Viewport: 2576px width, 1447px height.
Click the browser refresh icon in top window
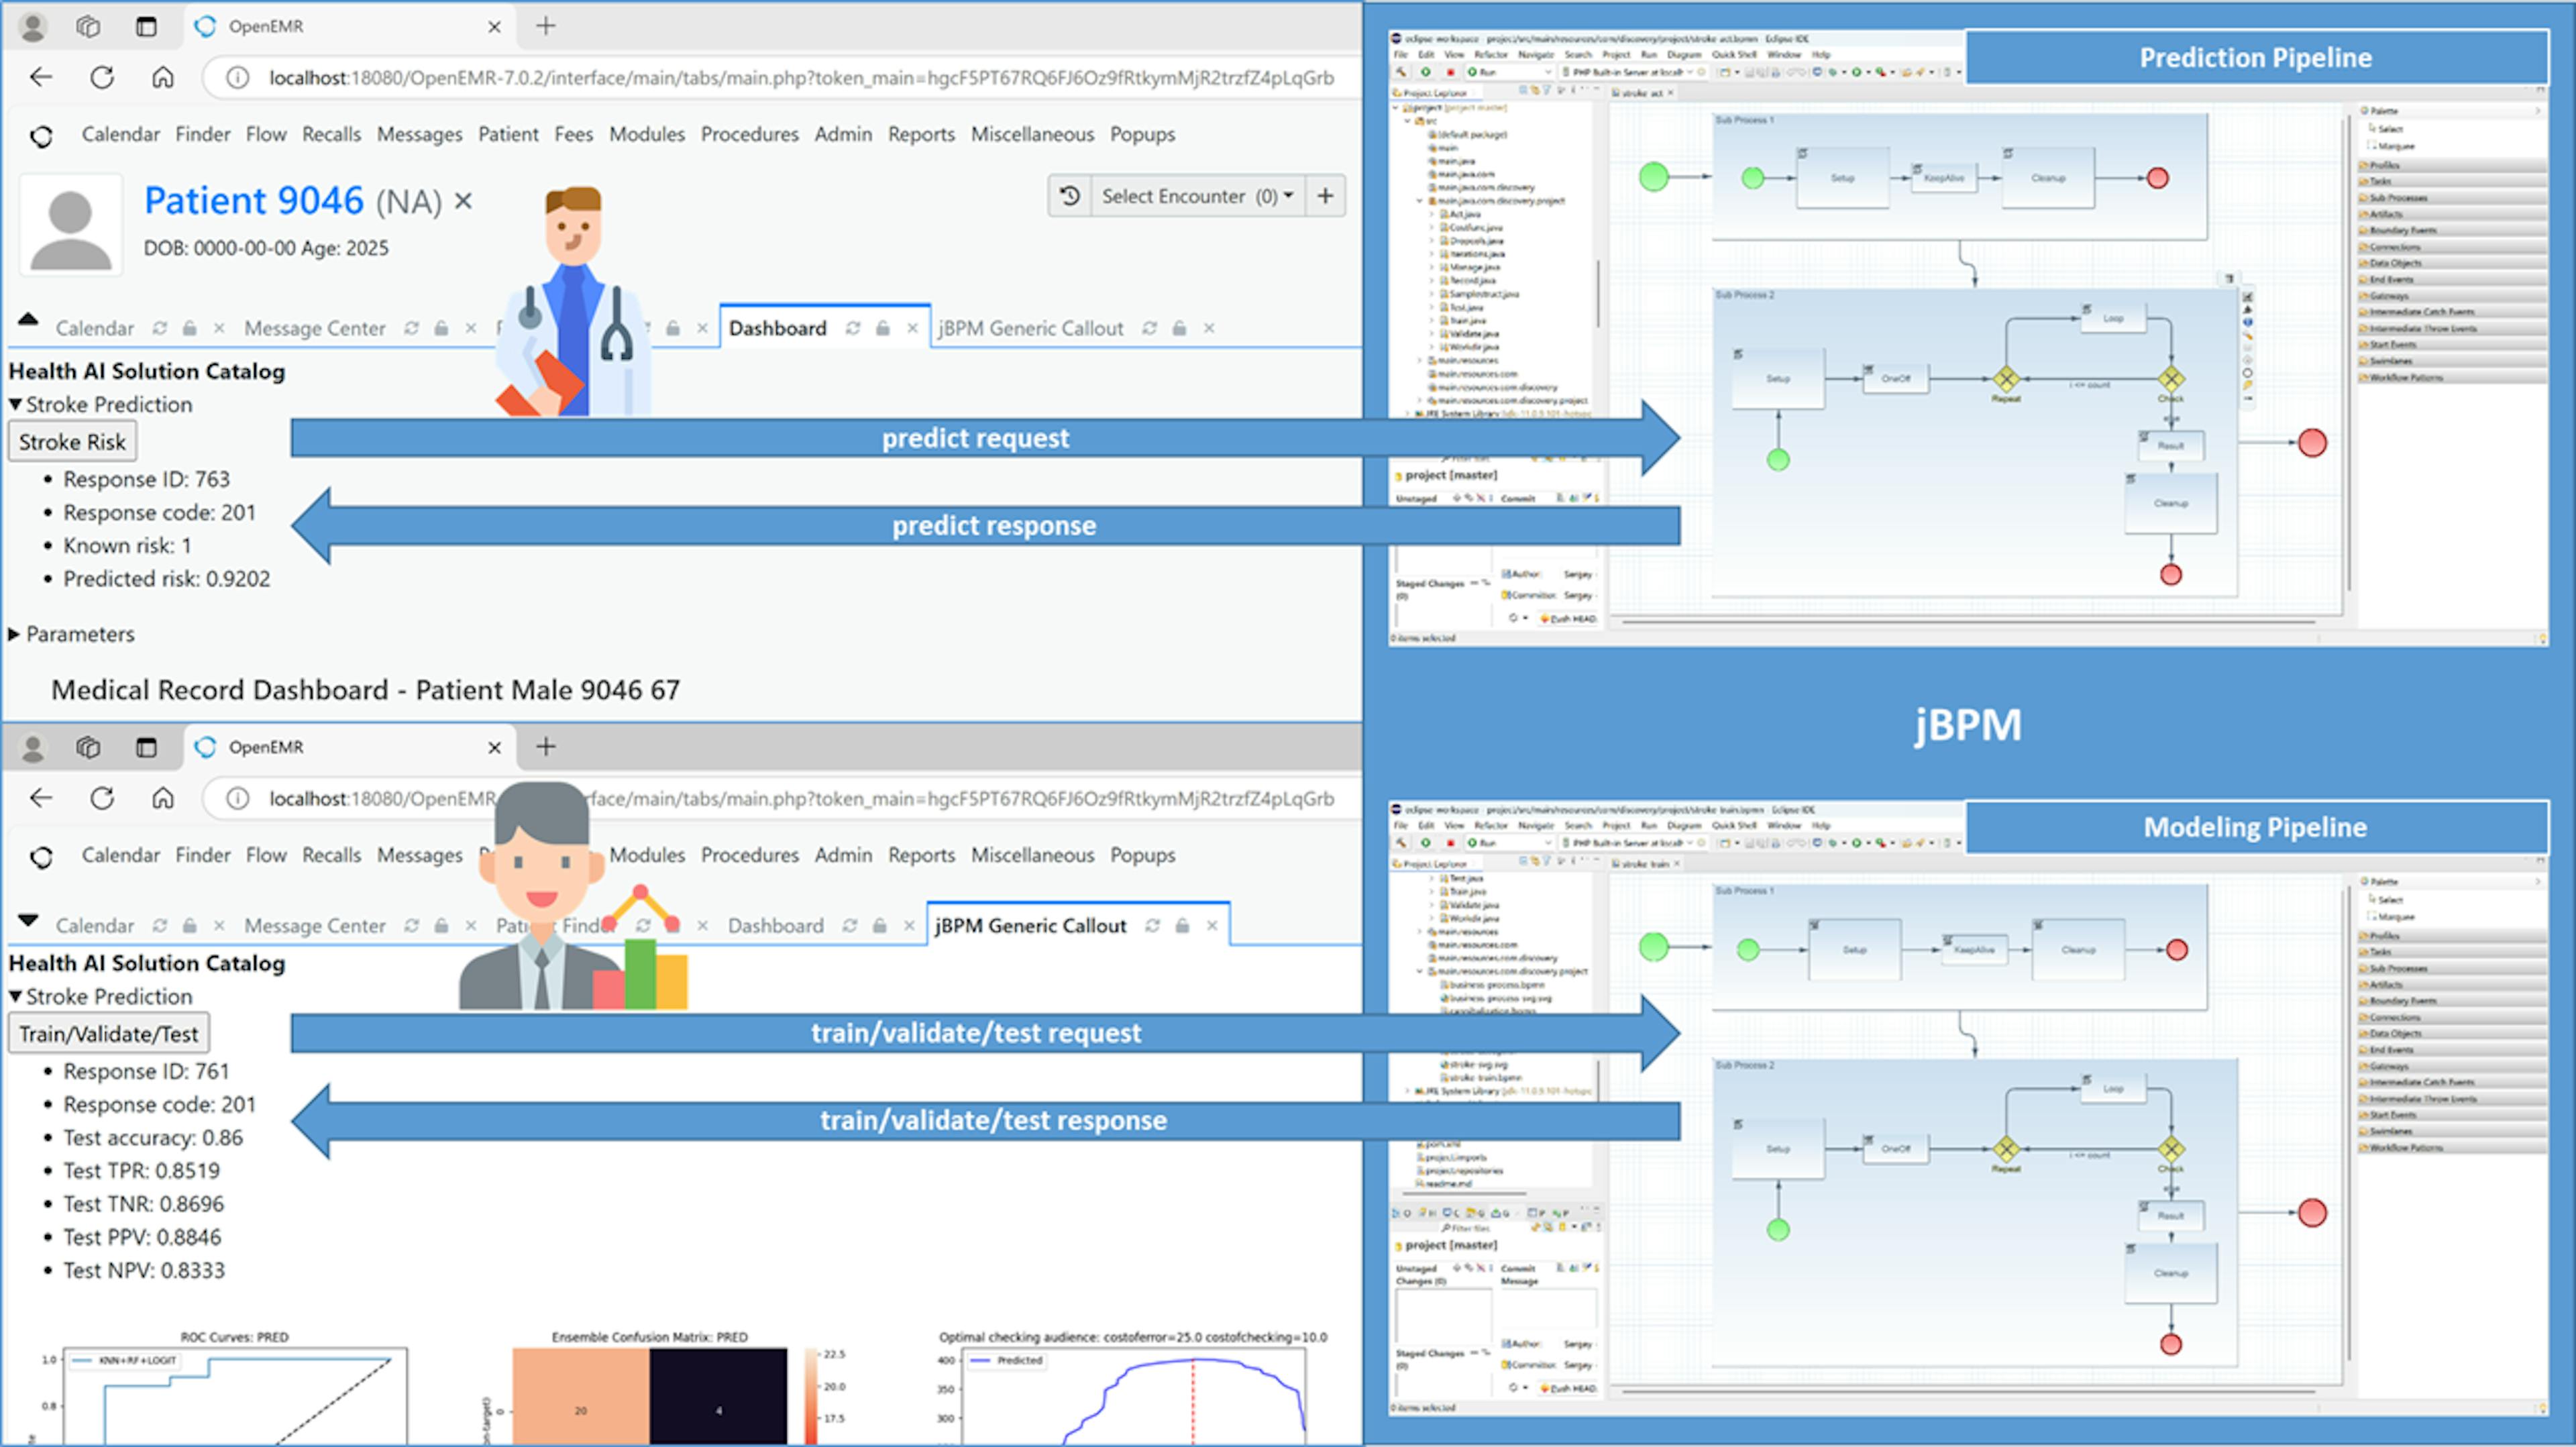coord(102,78)
